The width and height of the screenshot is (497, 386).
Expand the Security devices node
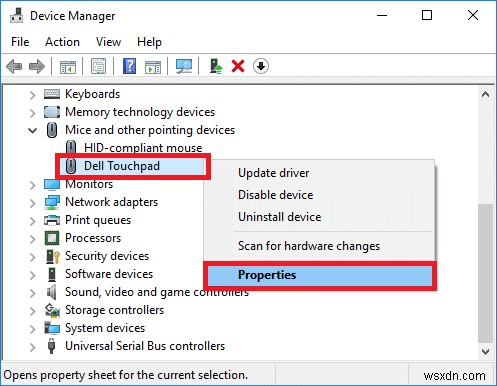pos(32,257)
